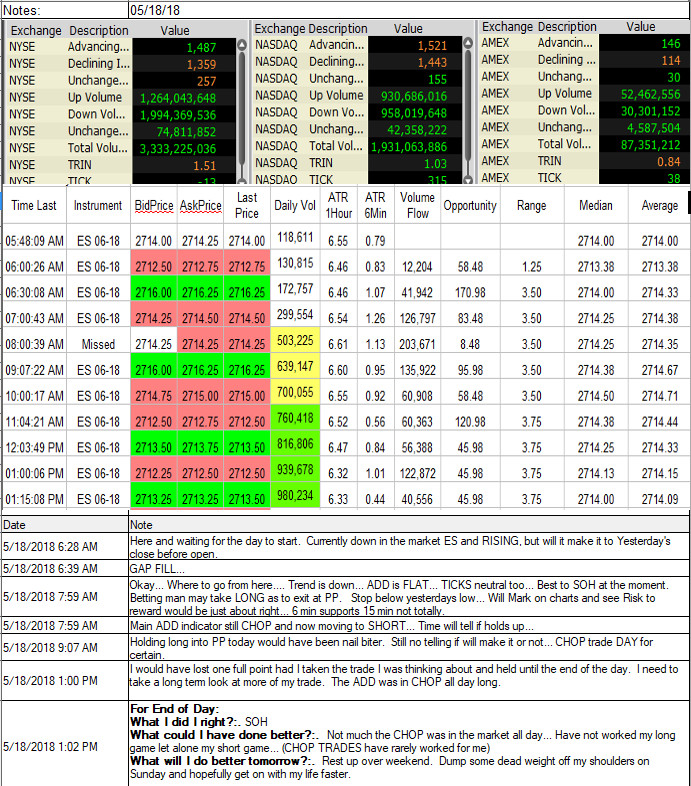Click the Last Price column header
Screen dimensions: 691x786
click(247, 206)
